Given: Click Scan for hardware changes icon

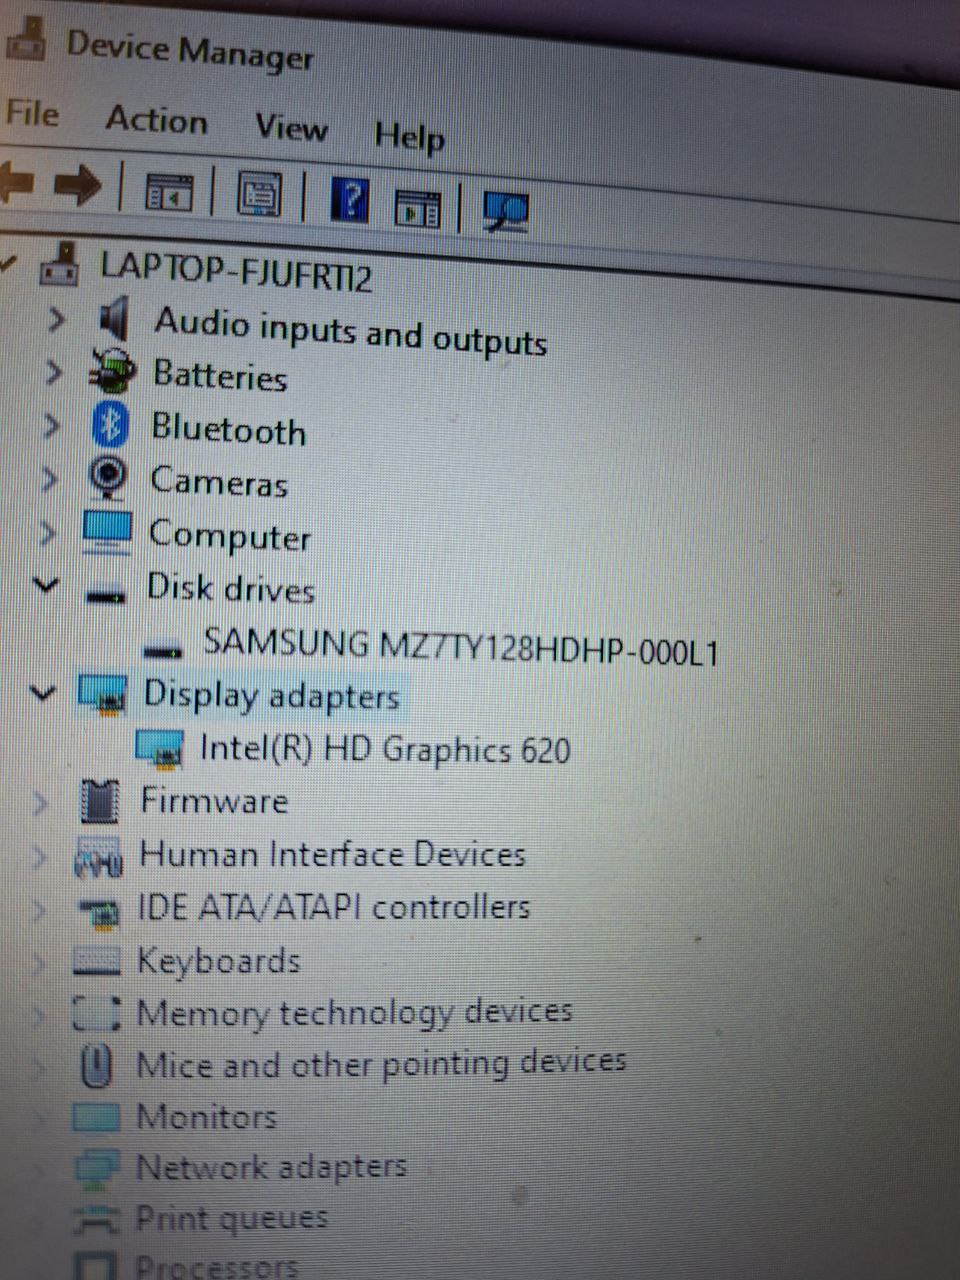Looking at the screenshot, I should pyautogui.click(x=506, y=211).
